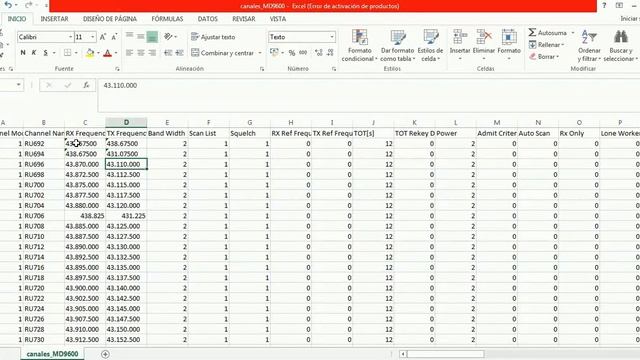Select sheet tab canales_MD9600

(x=52, y=354)
